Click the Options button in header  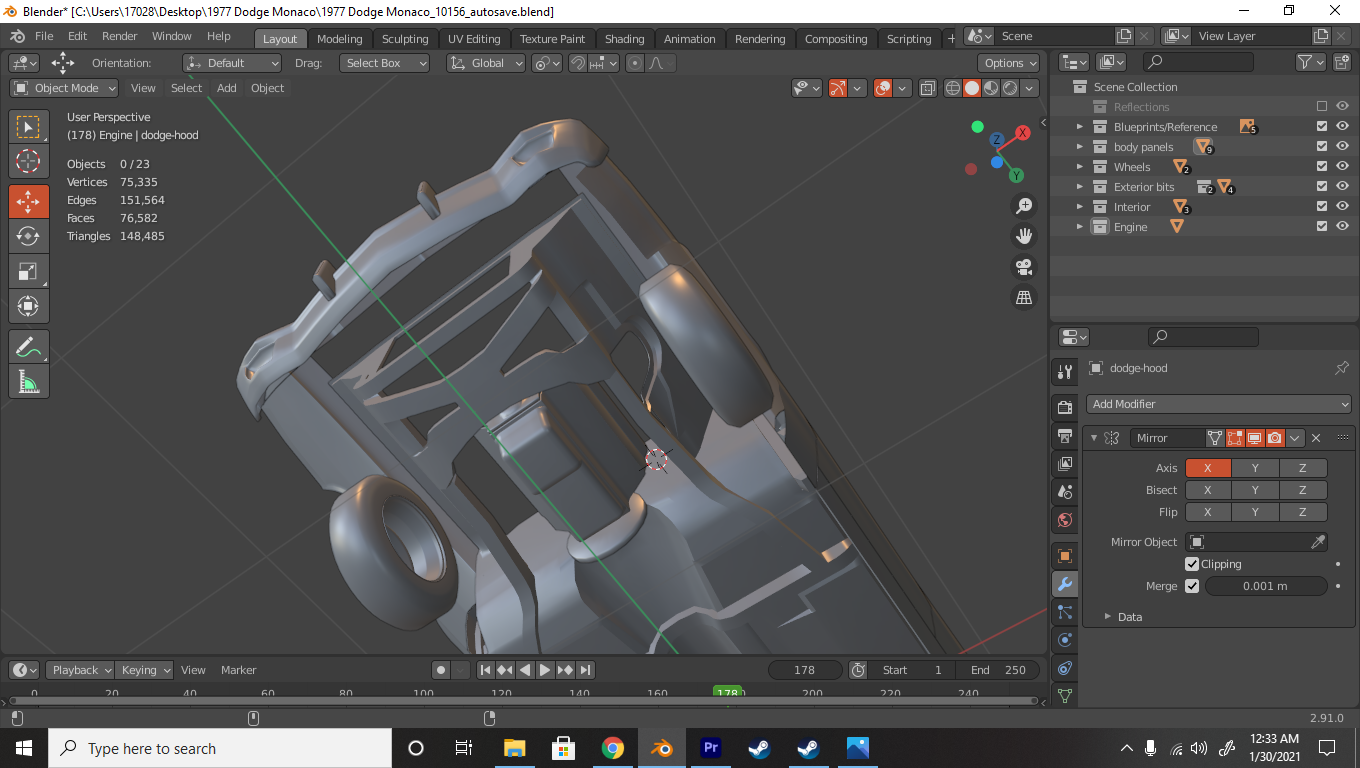tap(1008, 63)
